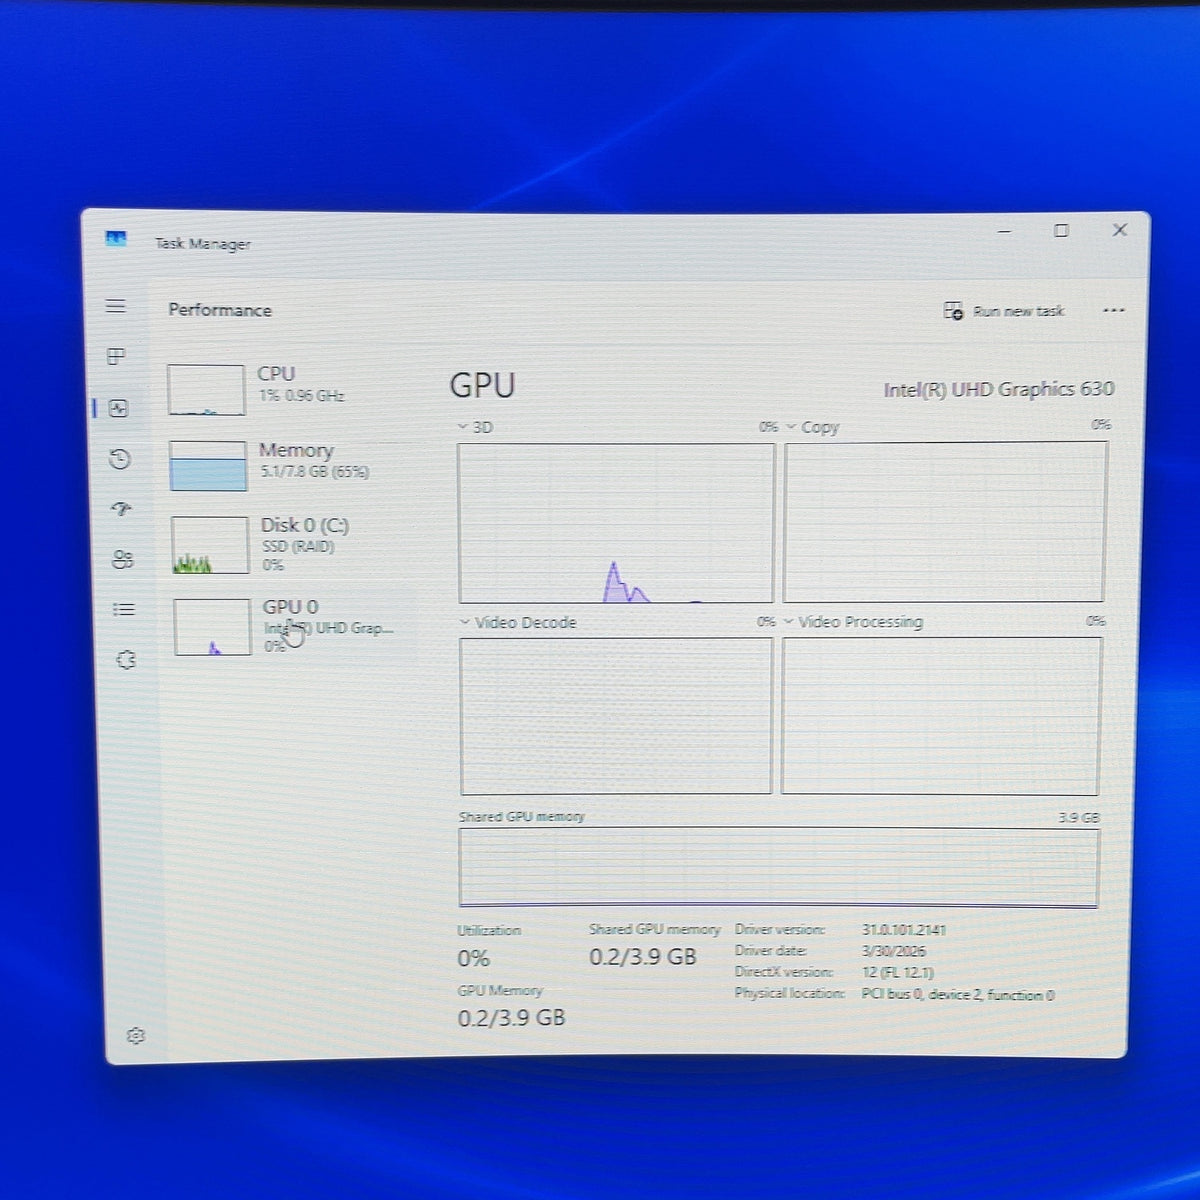Click the Shared GPU memory 0.2/3.9 GB value
The height and width of the screenshot is (1200, 1200).
tap(642, 957)
